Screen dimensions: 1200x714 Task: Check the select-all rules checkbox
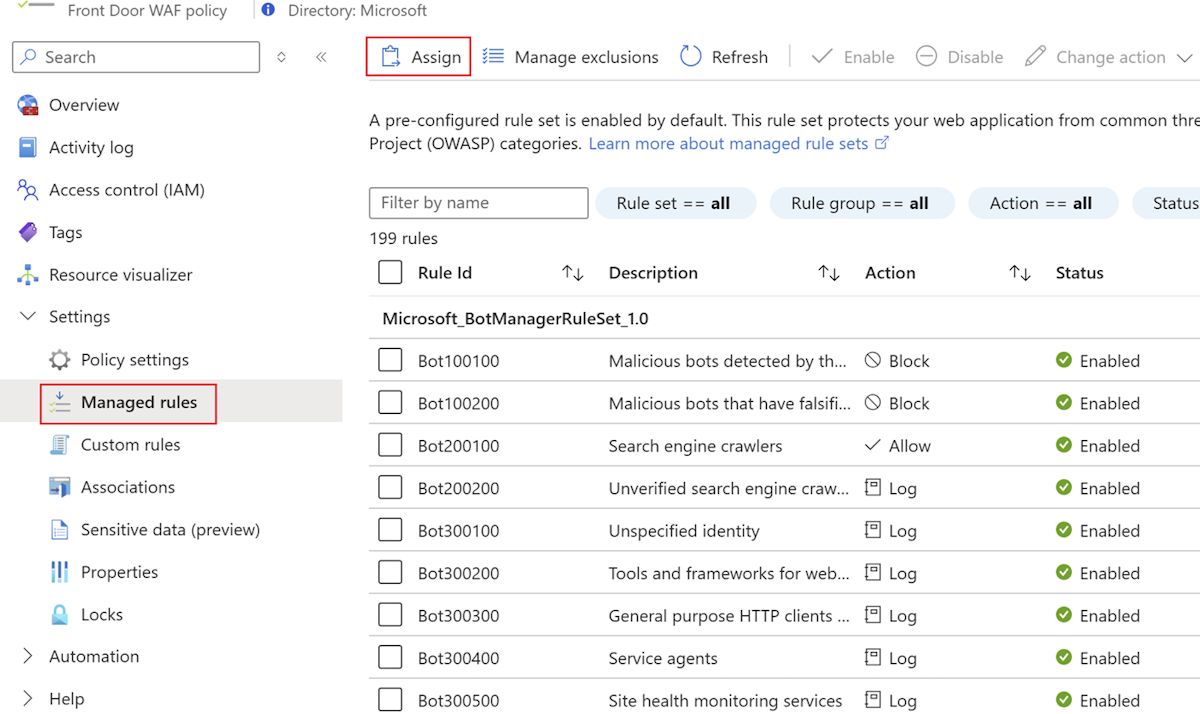(x=389, y=272)
